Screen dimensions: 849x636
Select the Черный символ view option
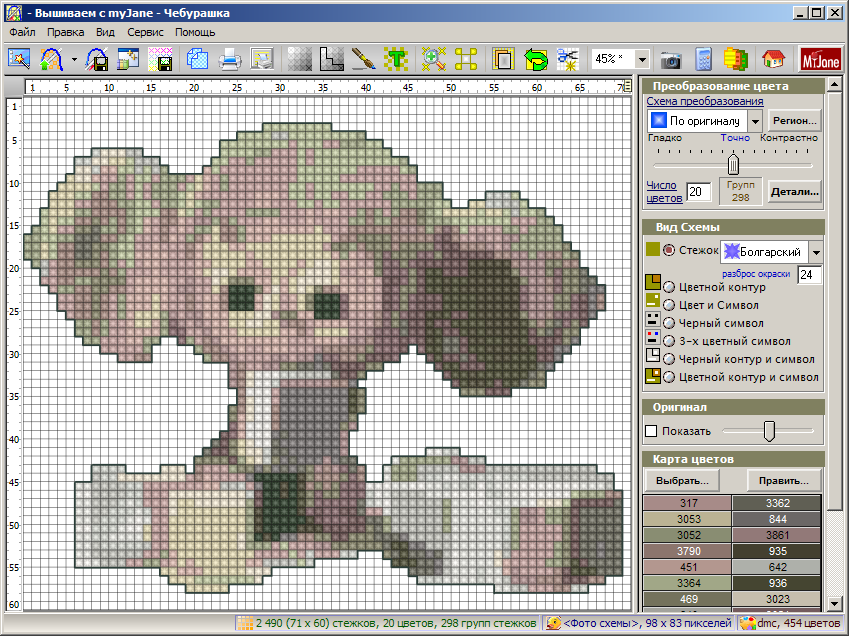(x=669, y=323)
